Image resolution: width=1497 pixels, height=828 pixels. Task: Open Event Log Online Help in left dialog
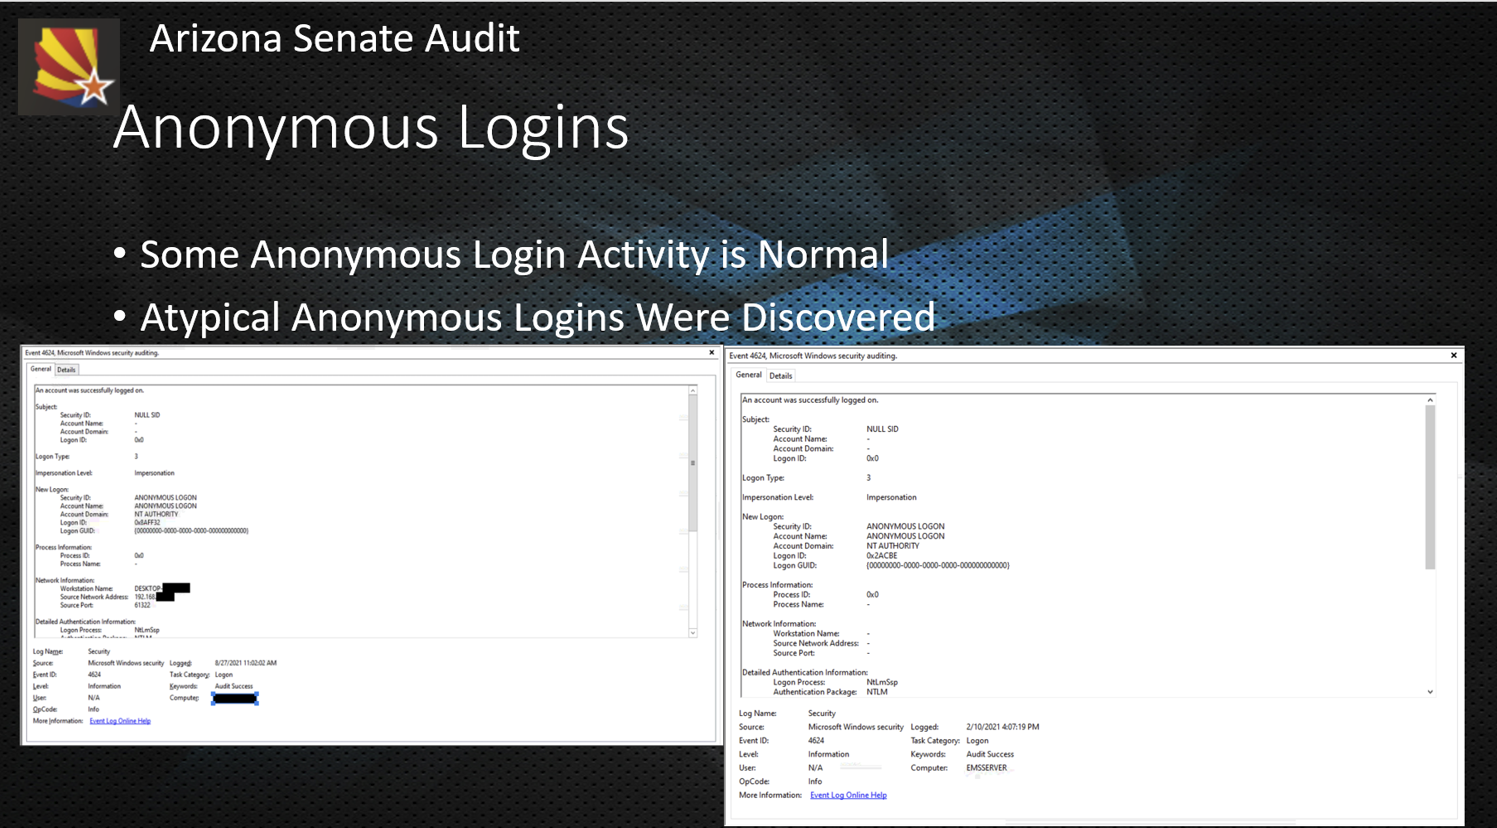(120, 721)
